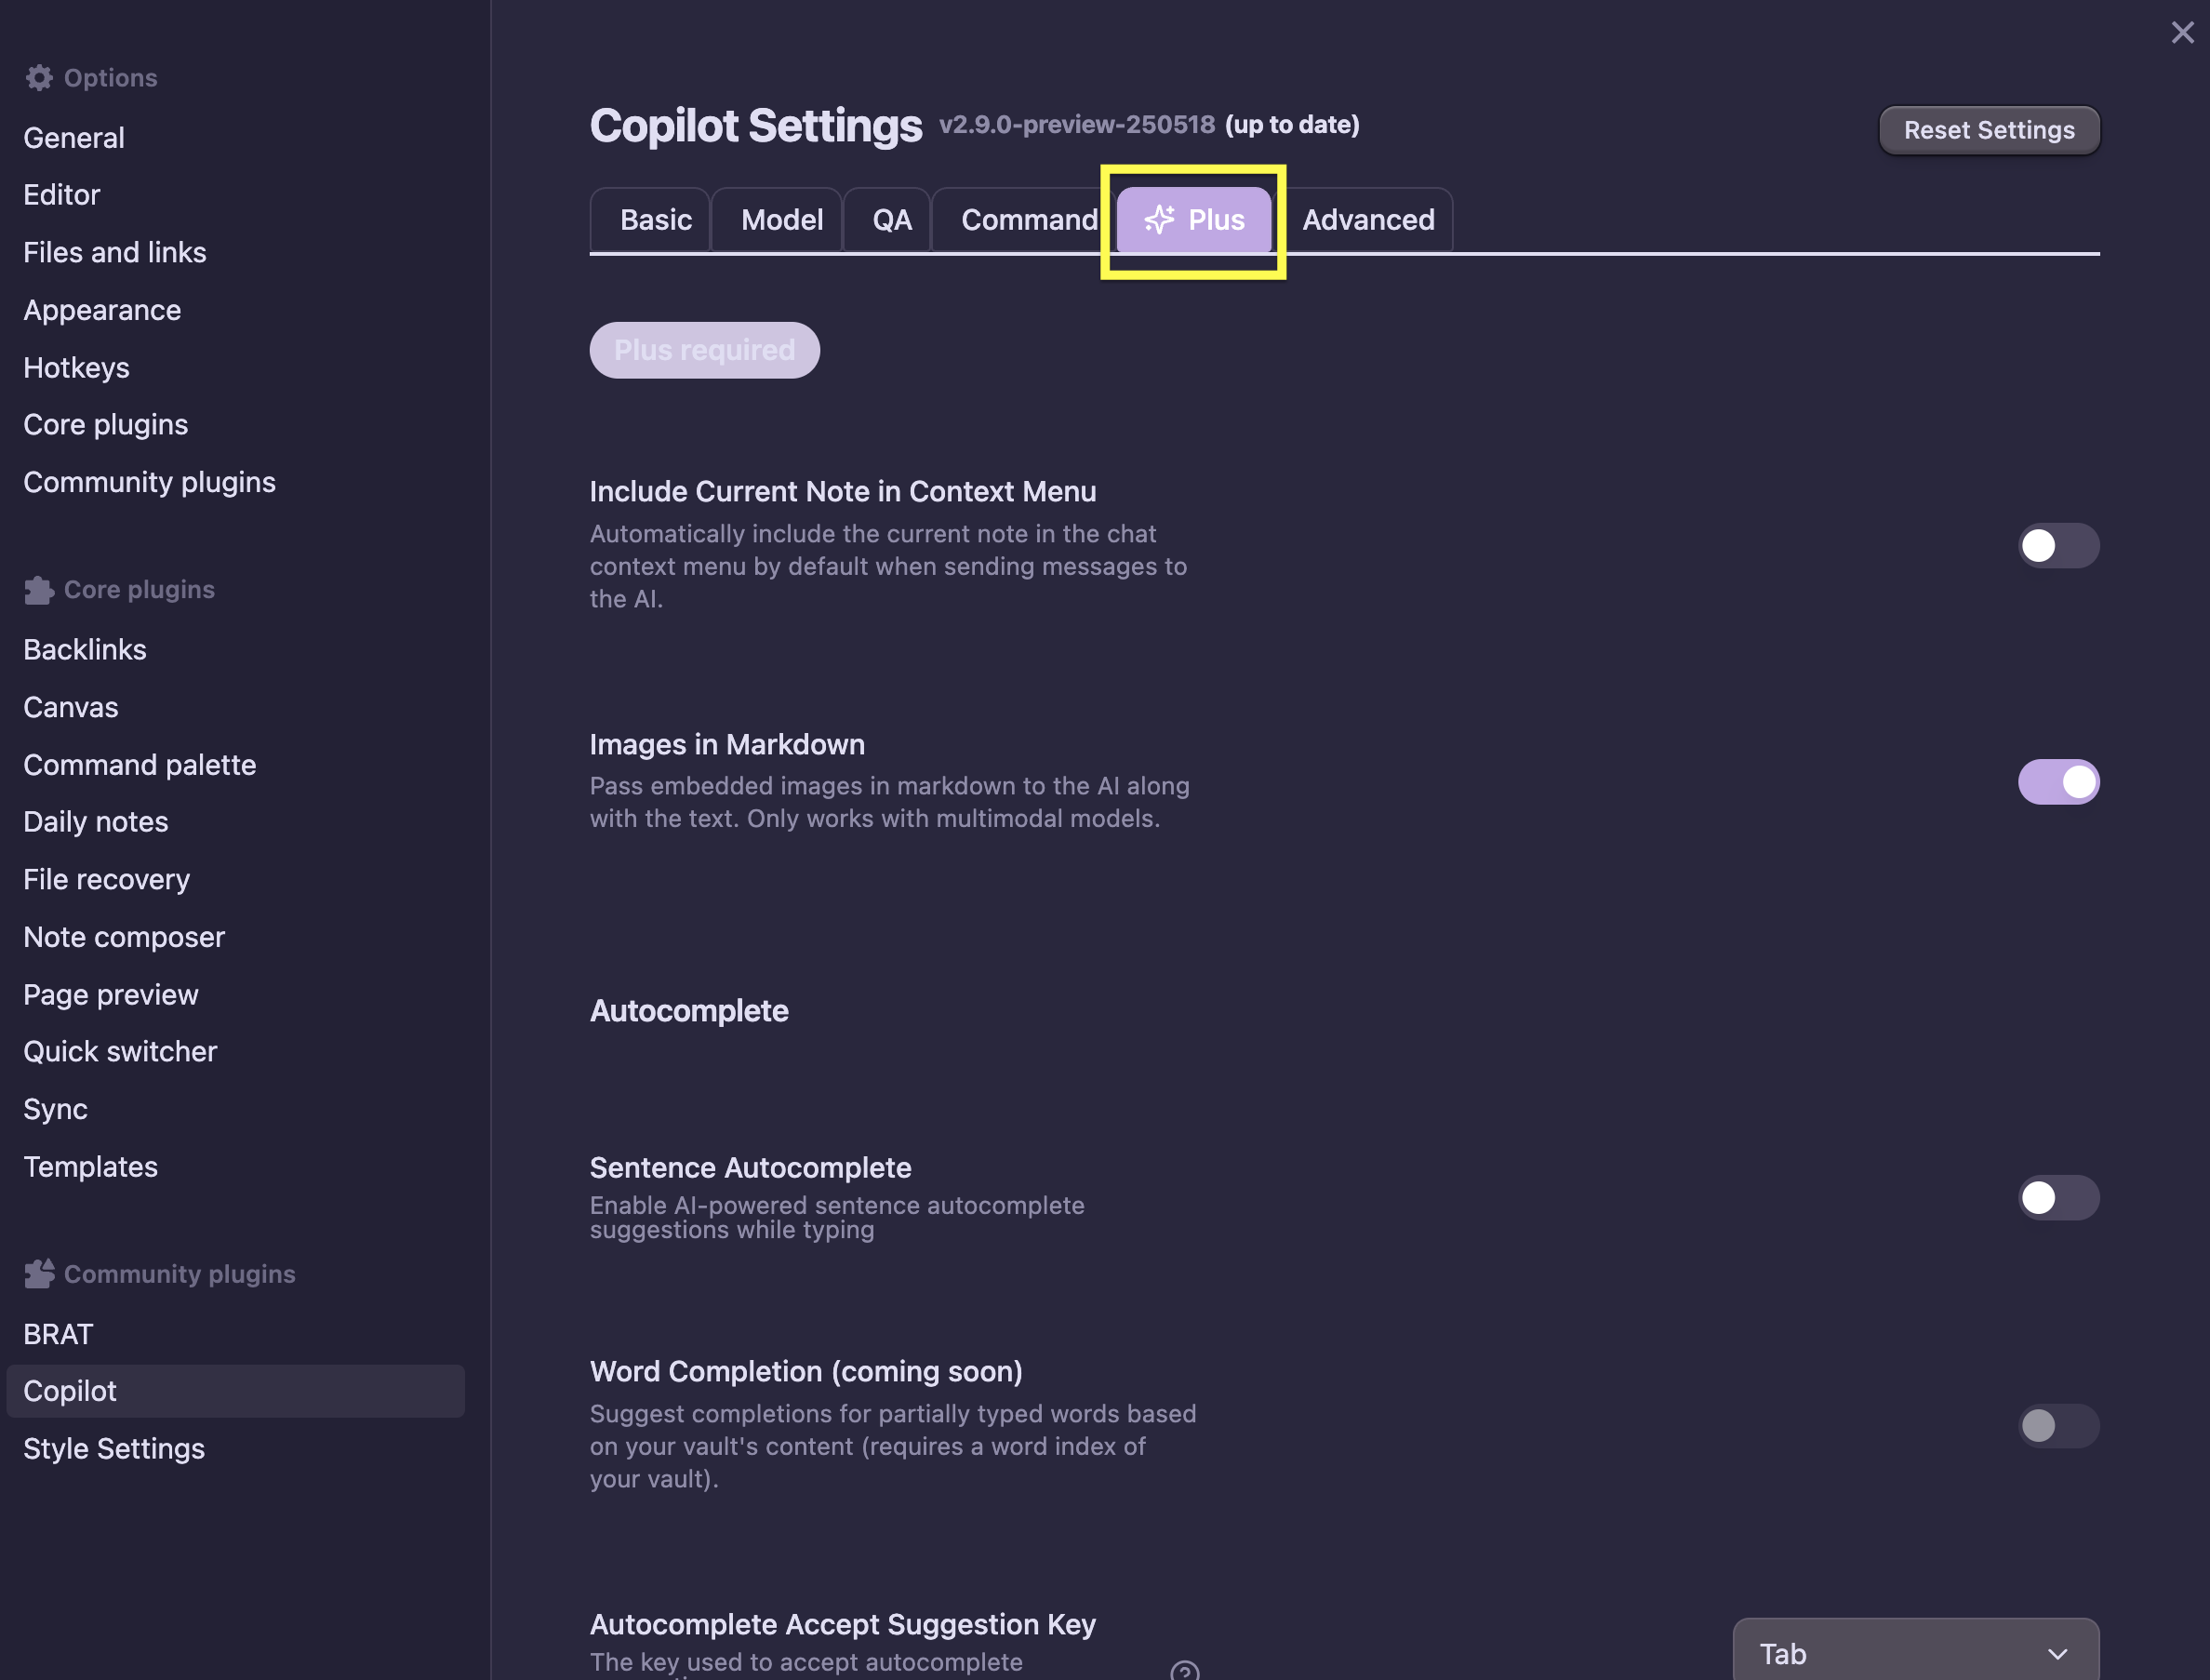Click the Plus required badge
The image size is (2210, 1680).
click(x=704, y=350)
